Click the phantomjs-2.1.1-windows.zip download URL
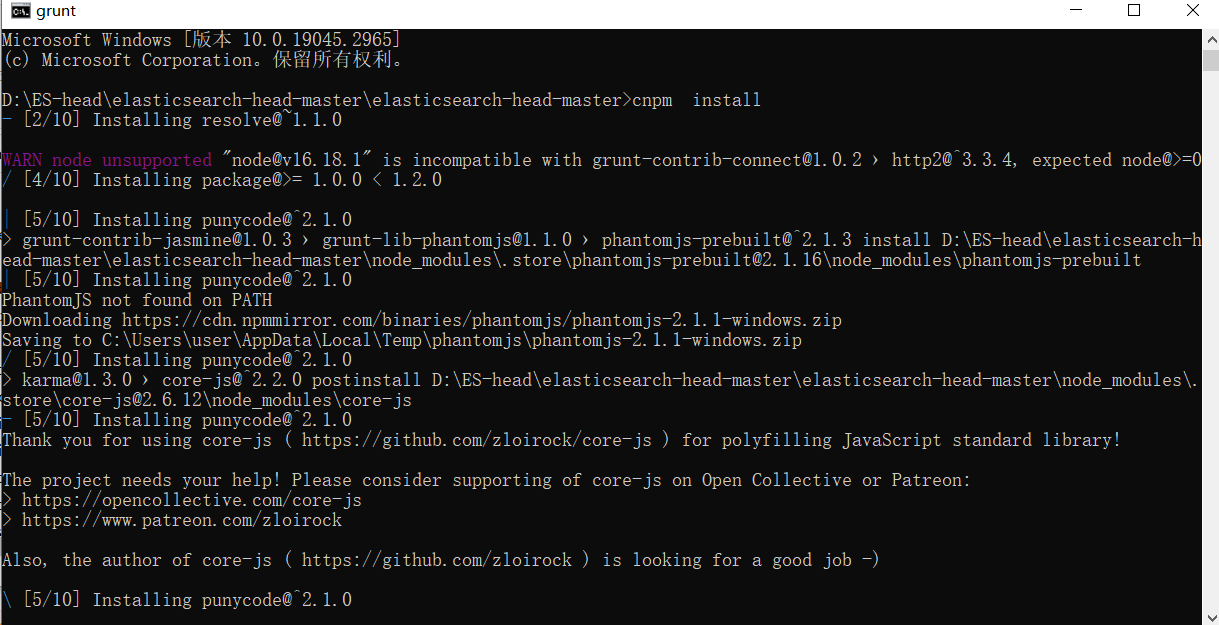 point(482,320)
